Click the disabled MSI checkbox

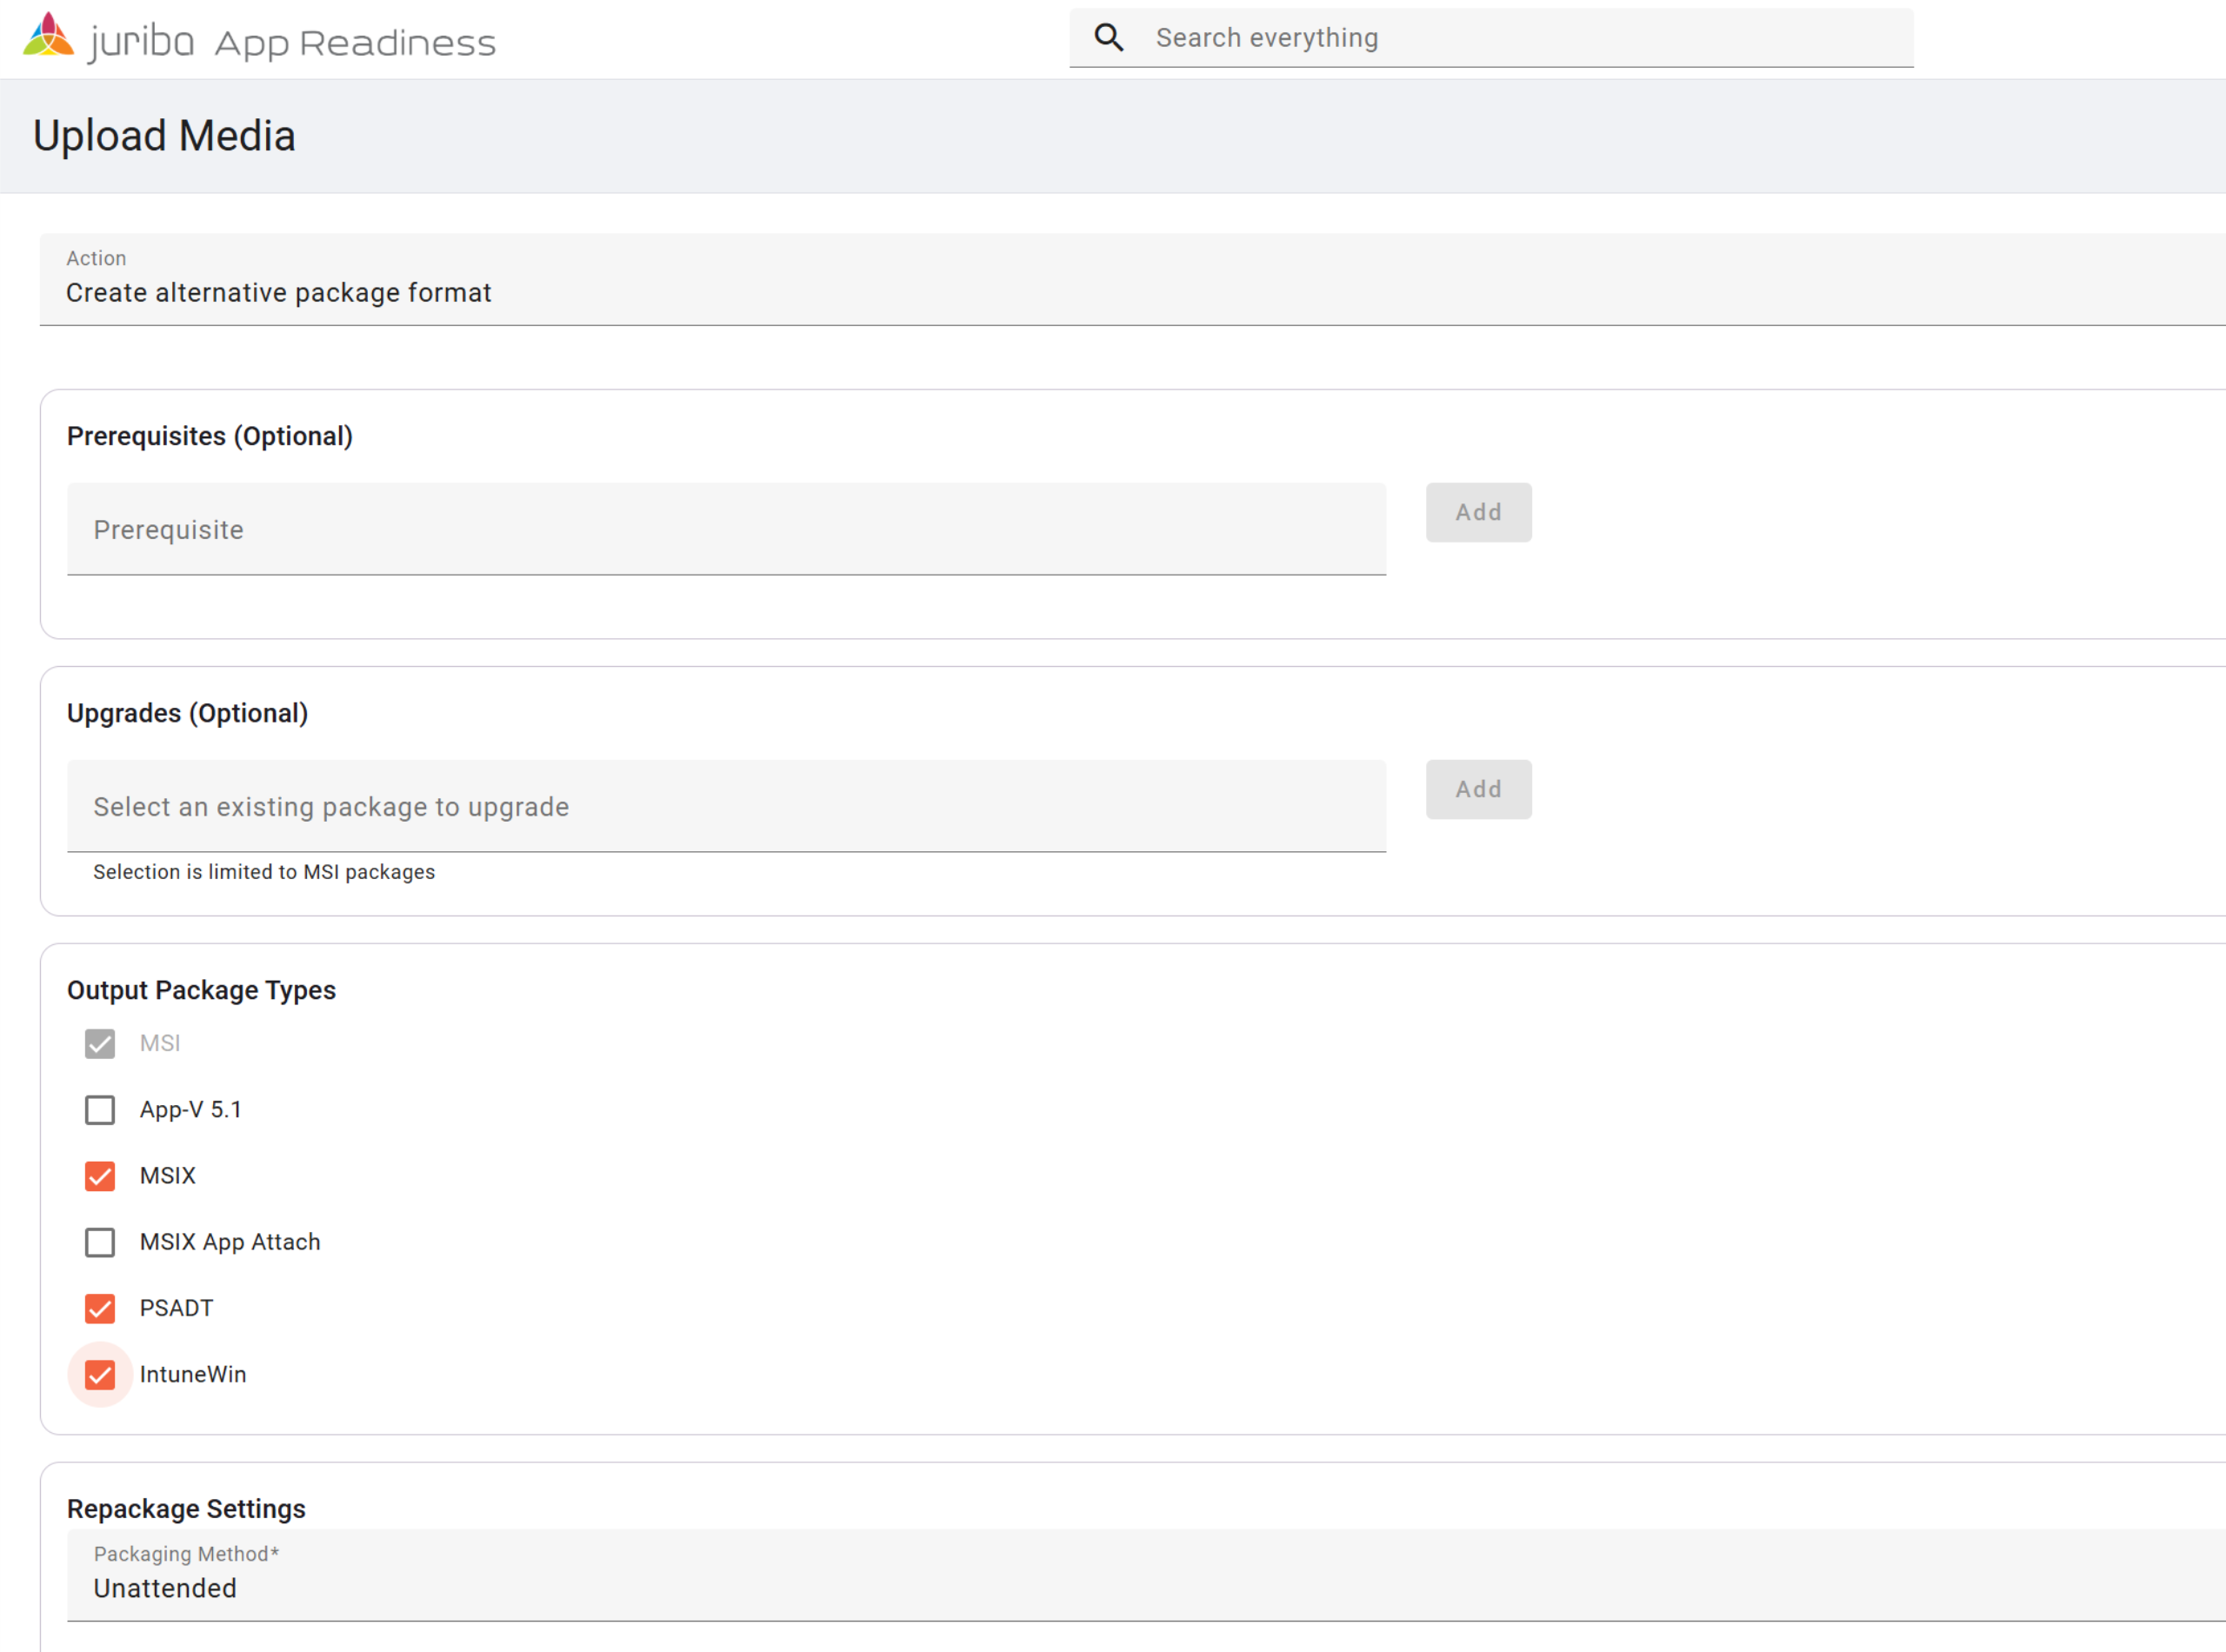[100, 1044]
